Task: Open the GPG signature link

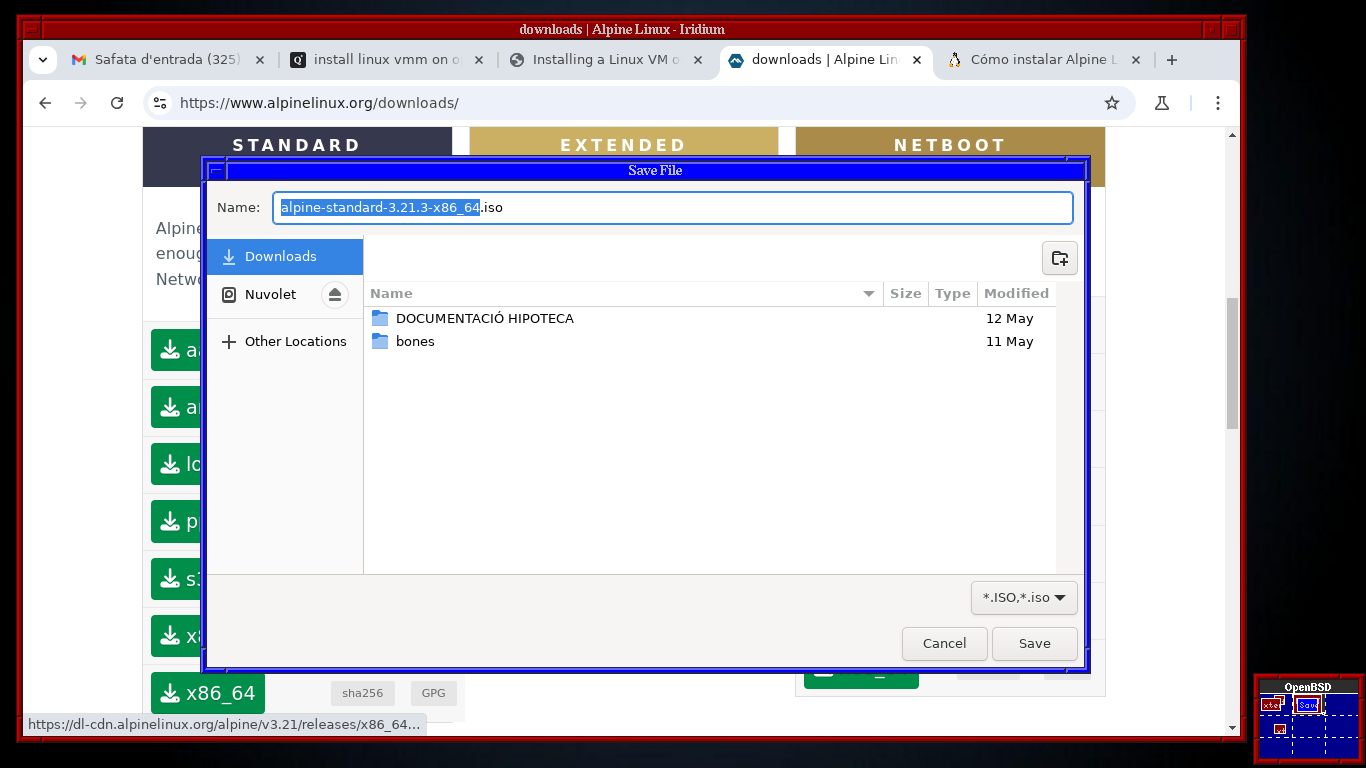Action: click(433, 692)
